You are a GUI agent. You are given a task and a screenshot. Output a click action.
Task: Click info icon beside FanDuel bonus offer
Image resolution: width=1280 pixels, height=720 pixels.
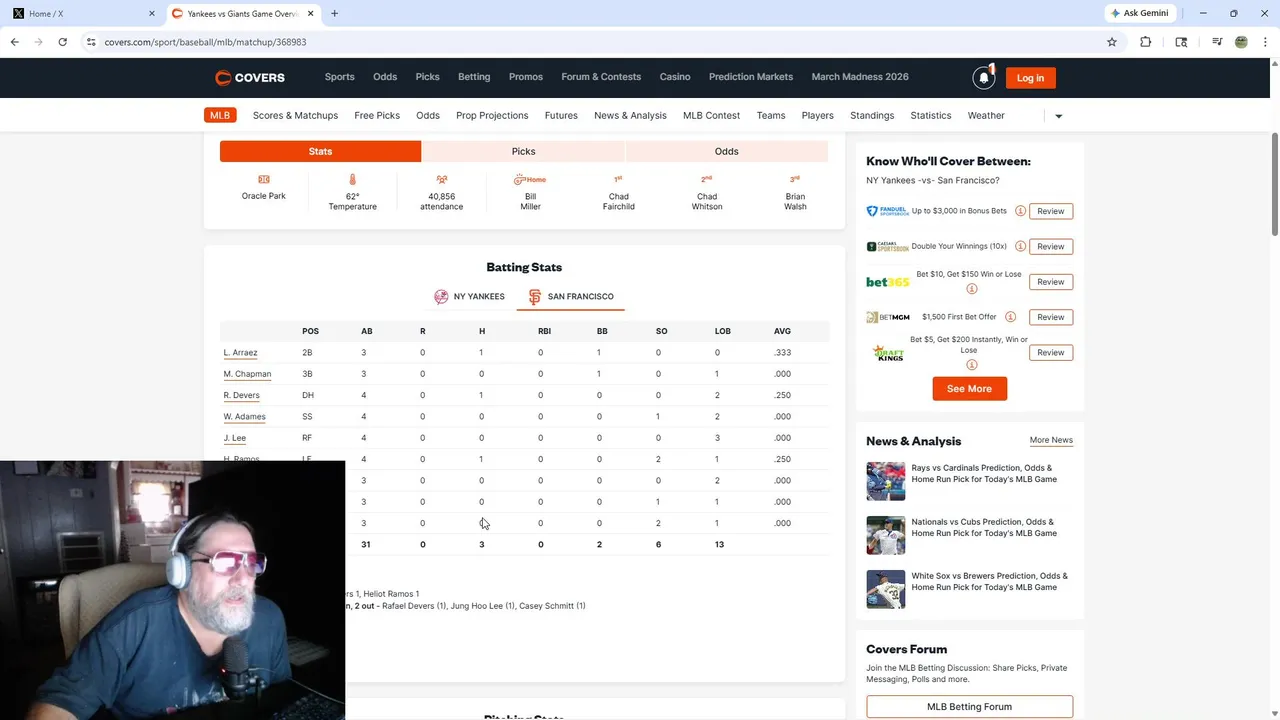[1020, 211]
